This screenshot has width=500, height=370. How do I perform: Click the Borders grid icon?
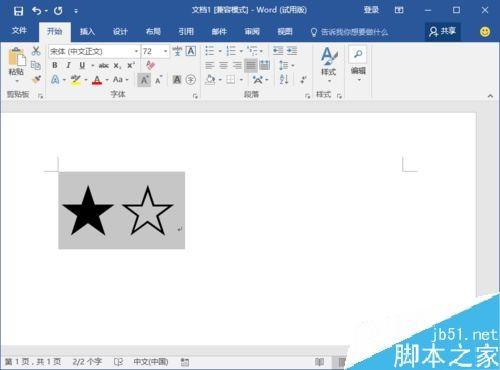pyautogui.click(x=231, y=80)
